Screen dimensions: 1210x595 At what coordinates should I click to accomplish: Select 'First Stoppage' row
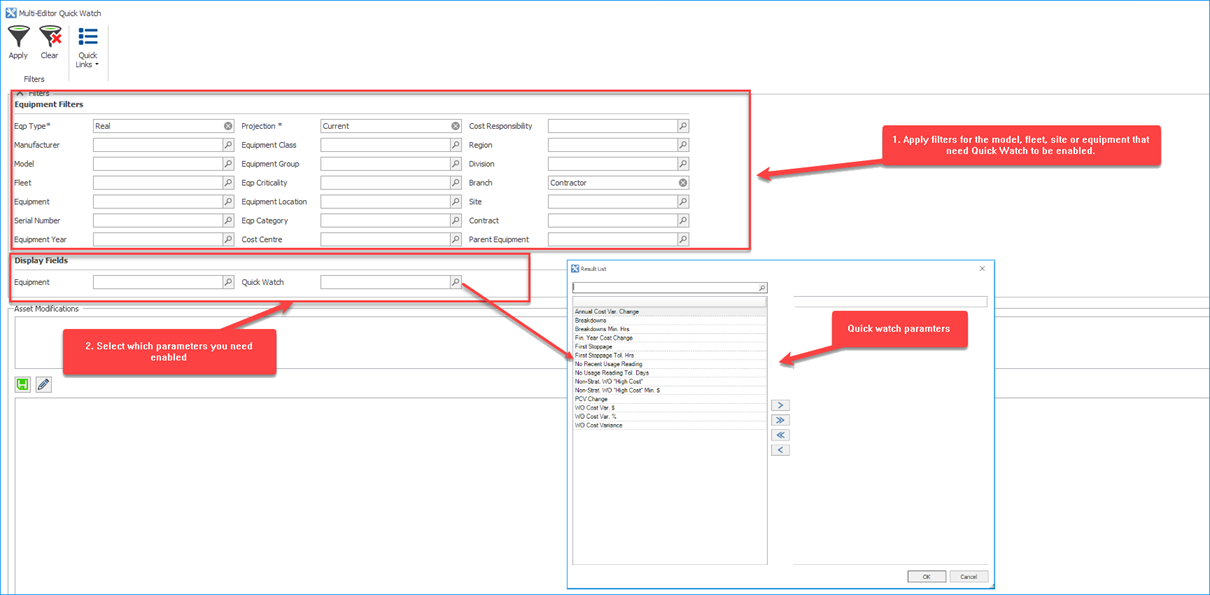[670, 347]
